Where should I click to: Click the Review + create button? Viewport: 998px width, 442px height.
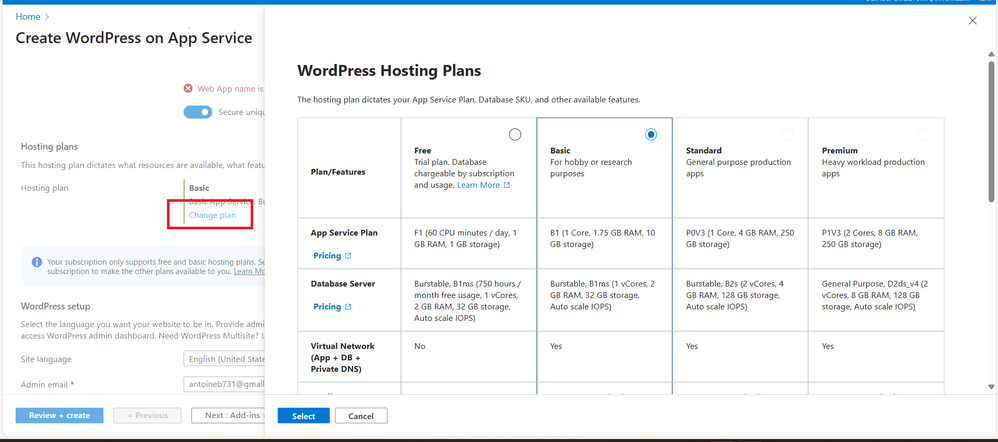(x=60, y=415)
